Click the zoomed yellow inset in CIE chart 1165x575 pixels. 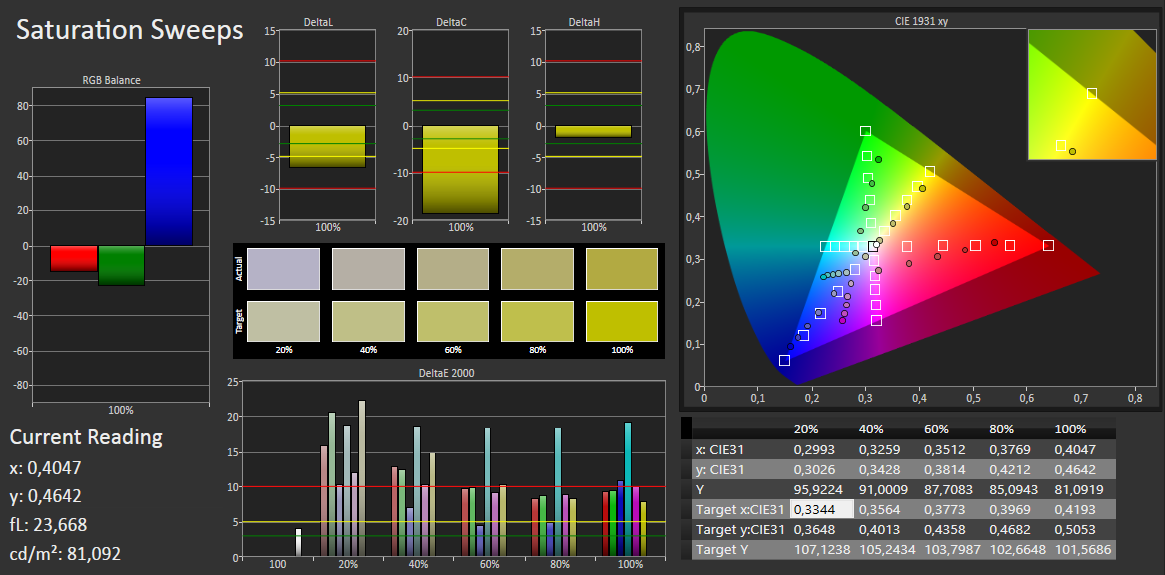pyautogui.click(x=1092, y=94)
